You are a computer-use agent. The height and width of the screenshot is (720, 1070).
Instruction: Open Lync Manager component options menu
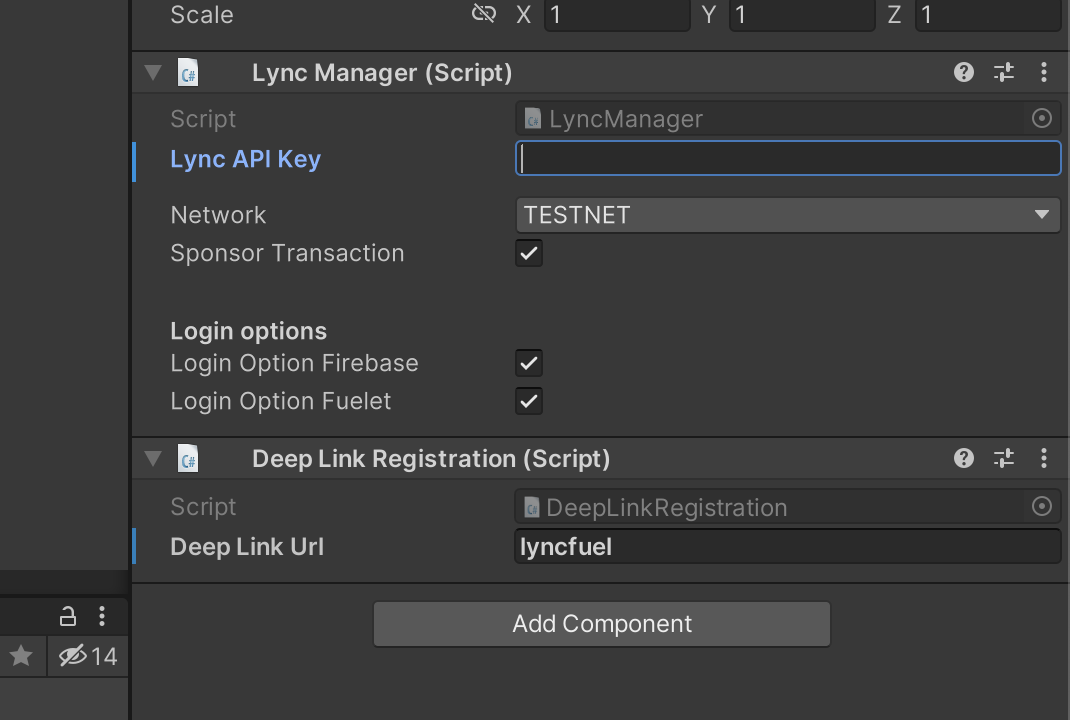1043,72
